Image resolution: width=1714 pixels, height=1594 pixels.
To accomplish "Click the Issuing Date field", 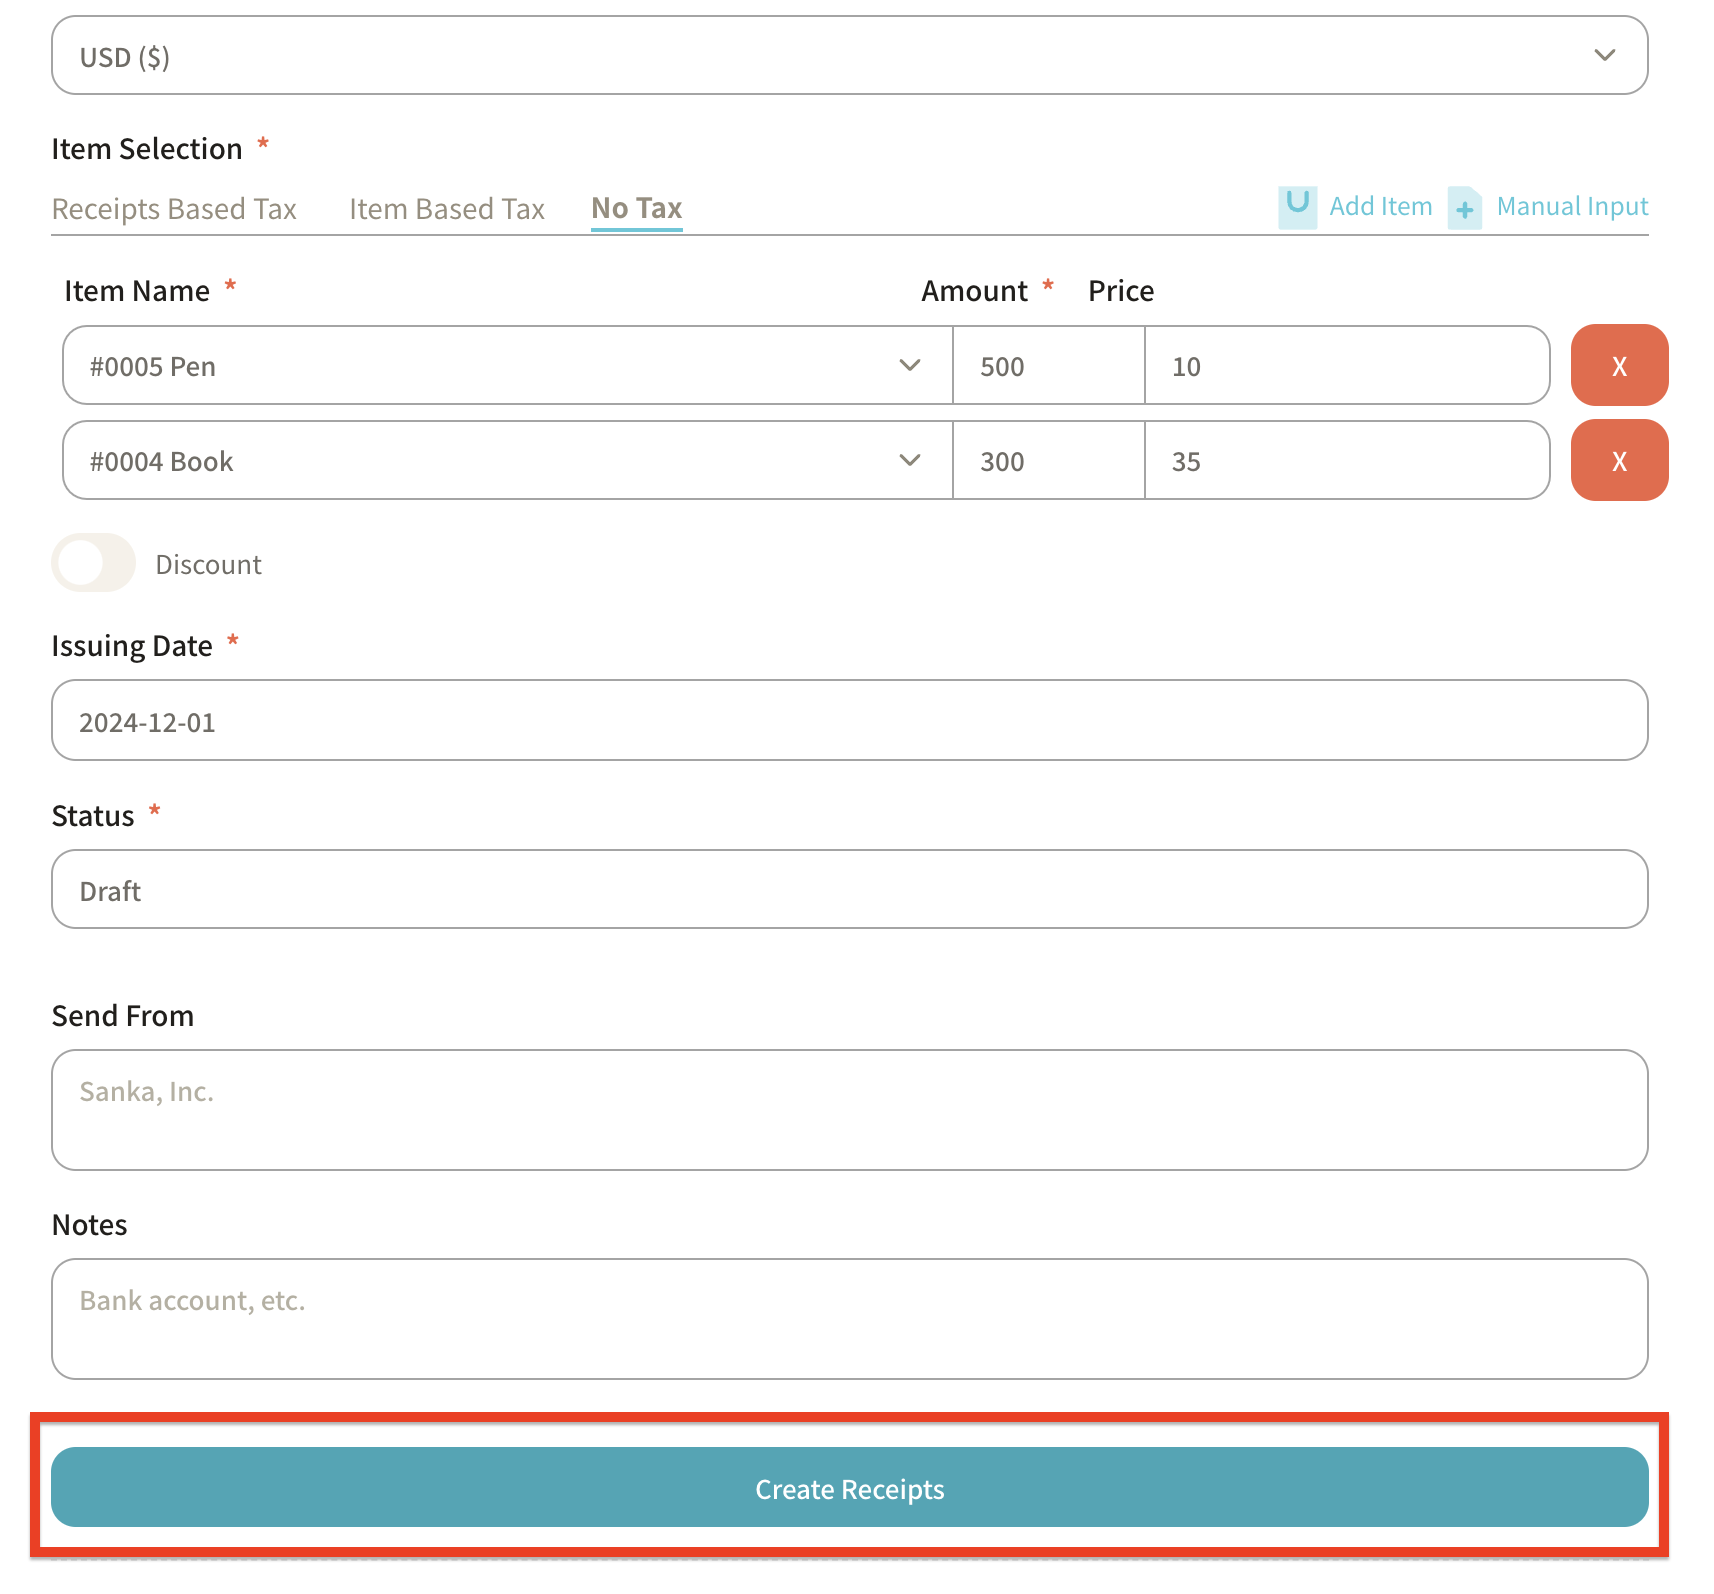I will coord(849,721).
